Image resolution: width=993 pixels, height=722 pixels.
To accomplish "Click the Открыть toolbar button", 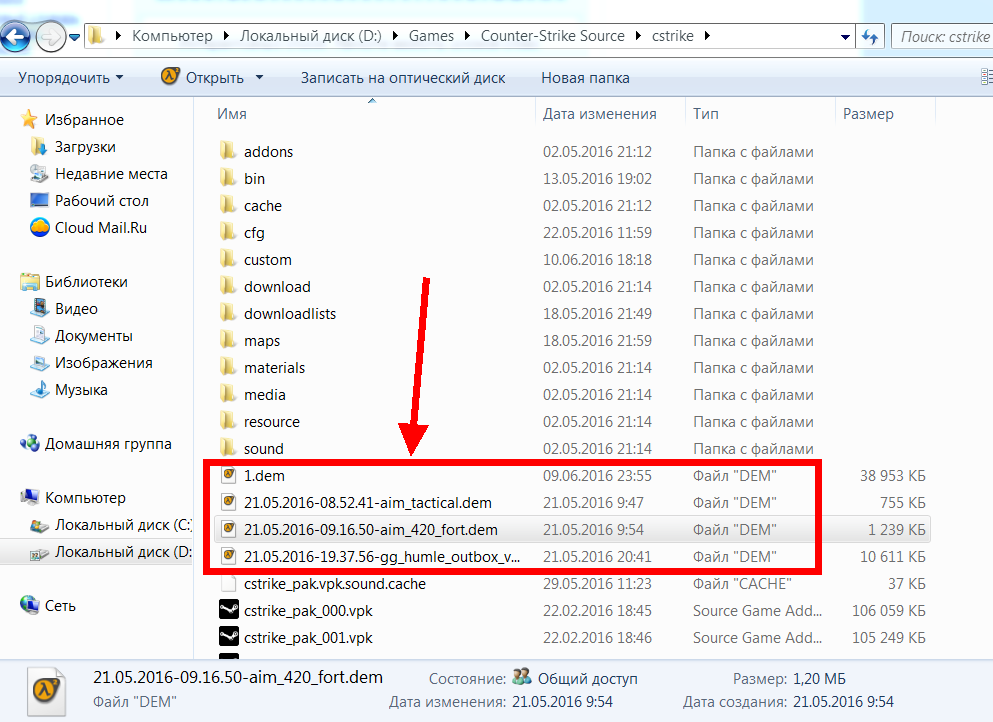I will click(203, 77).
